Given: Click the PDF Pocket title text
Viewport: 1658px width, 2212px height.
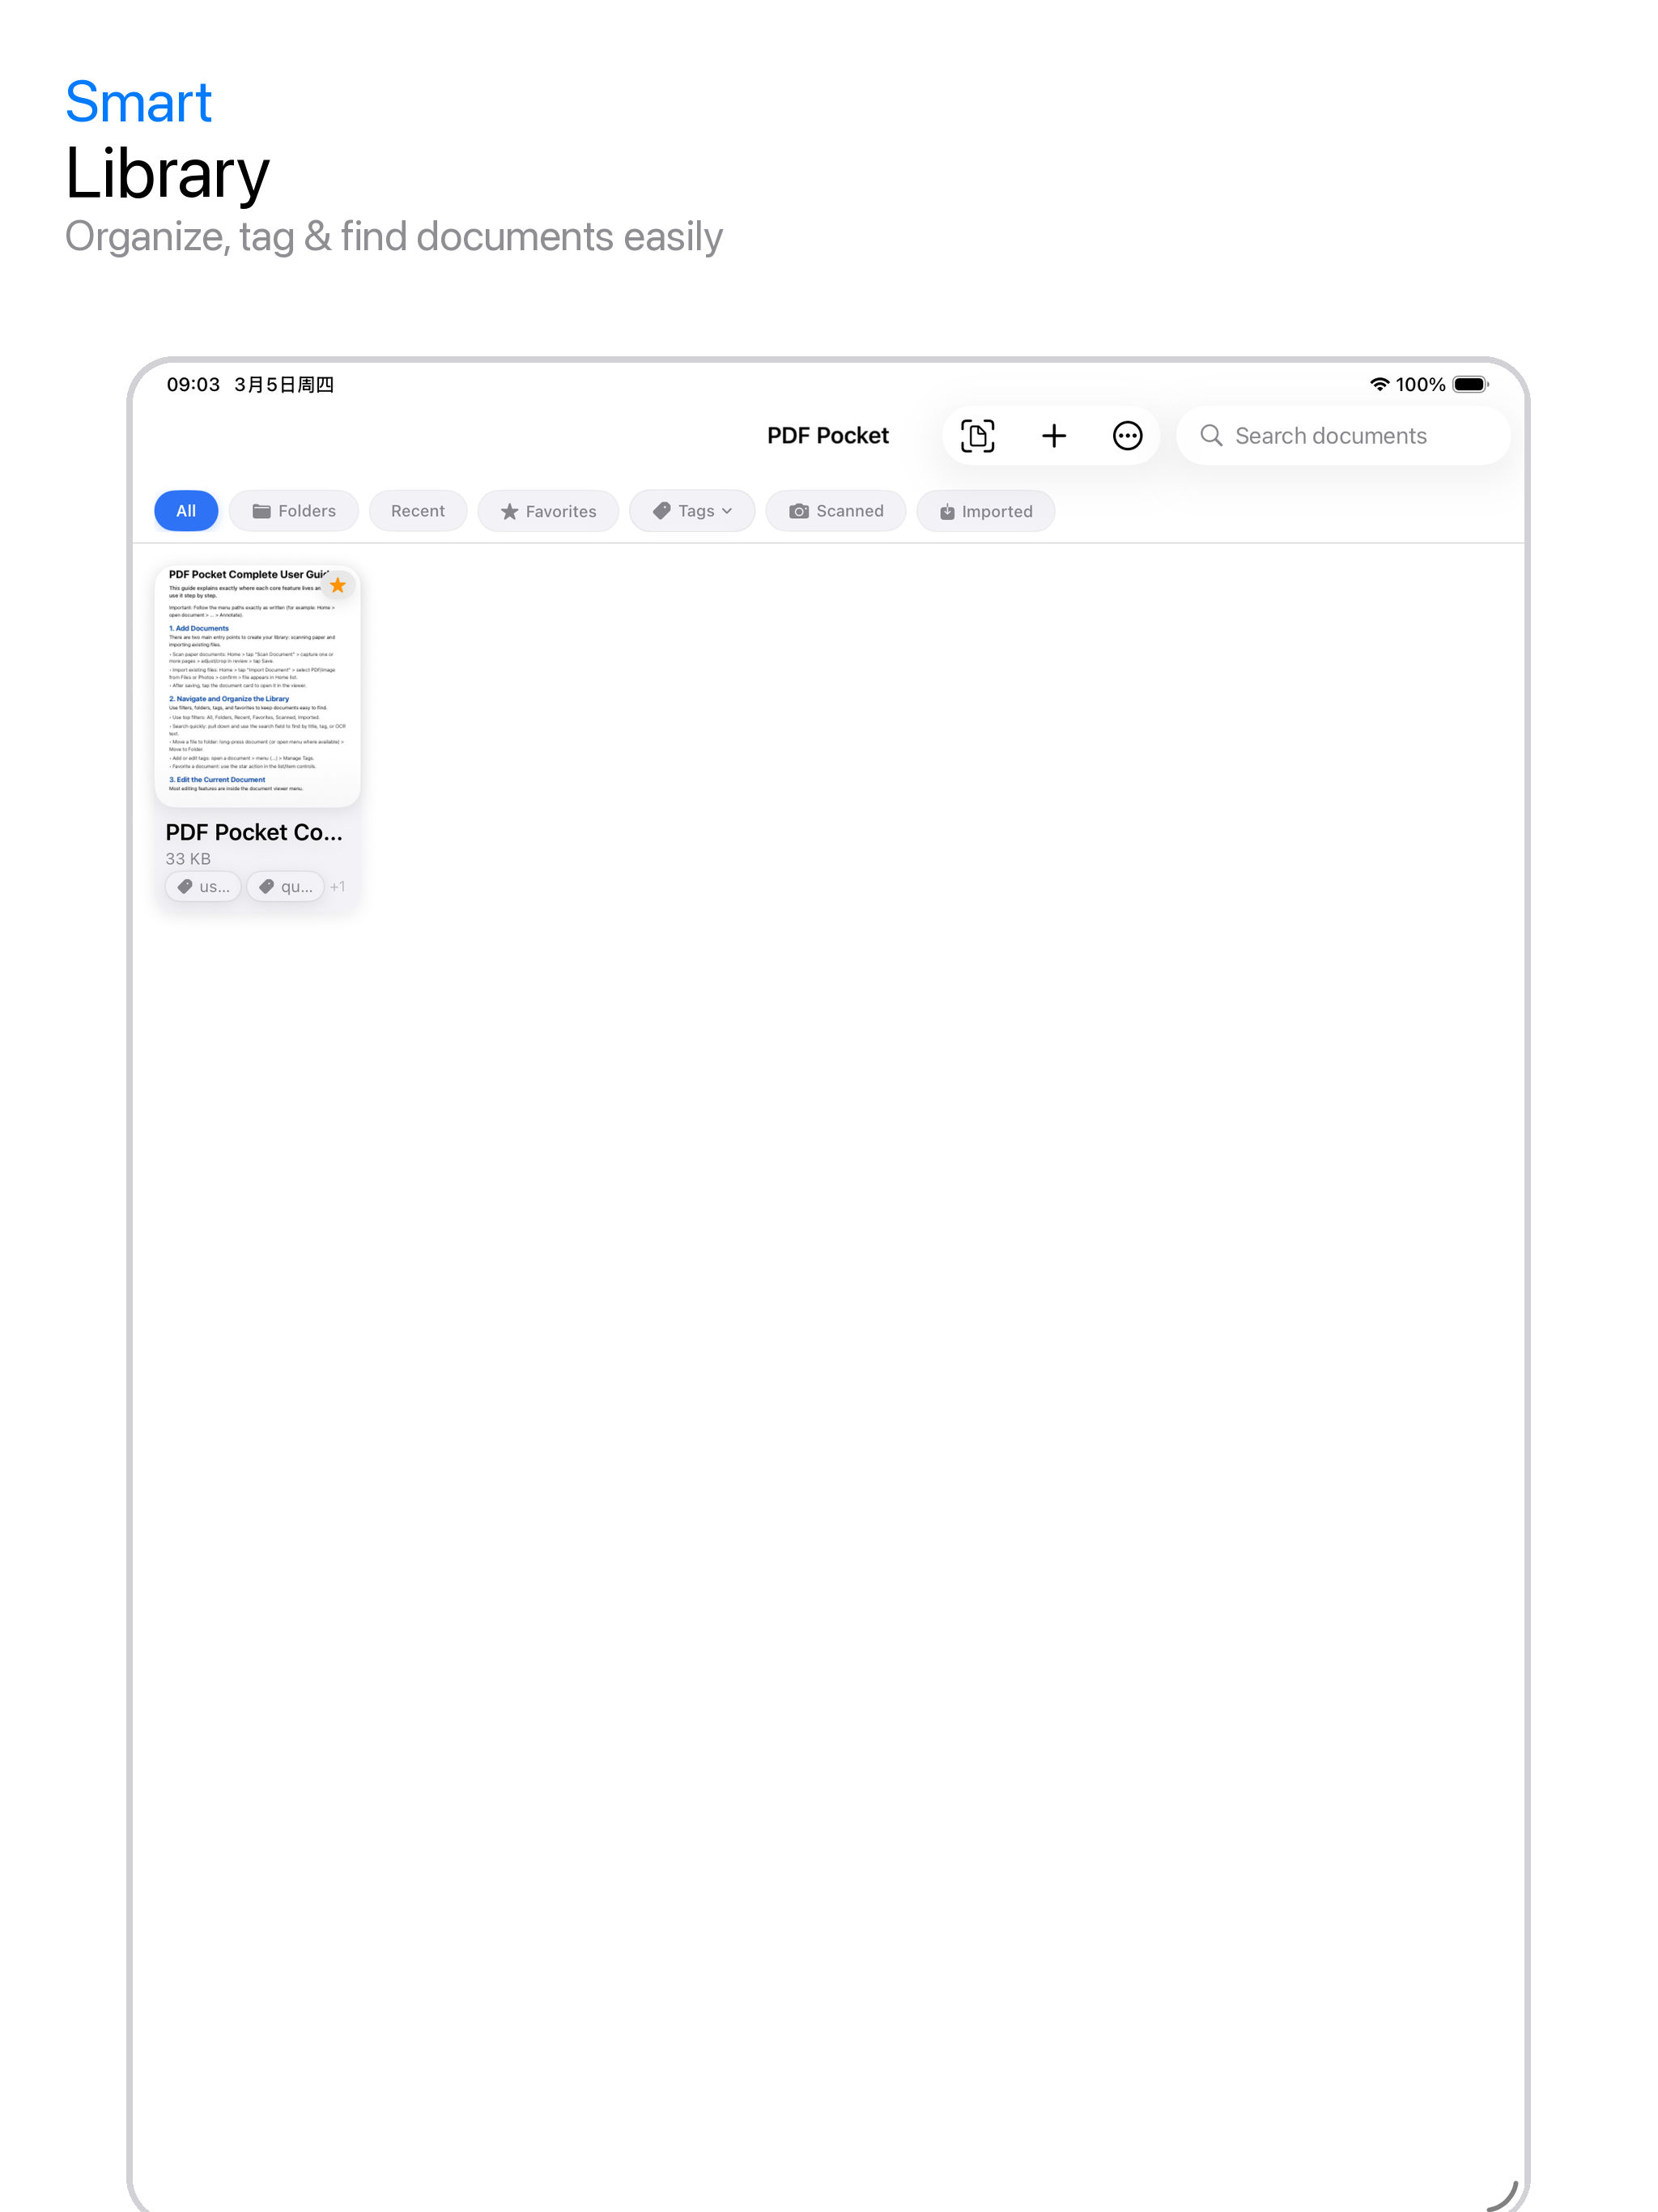Looking at the screenshot, I should pos(828,436).
